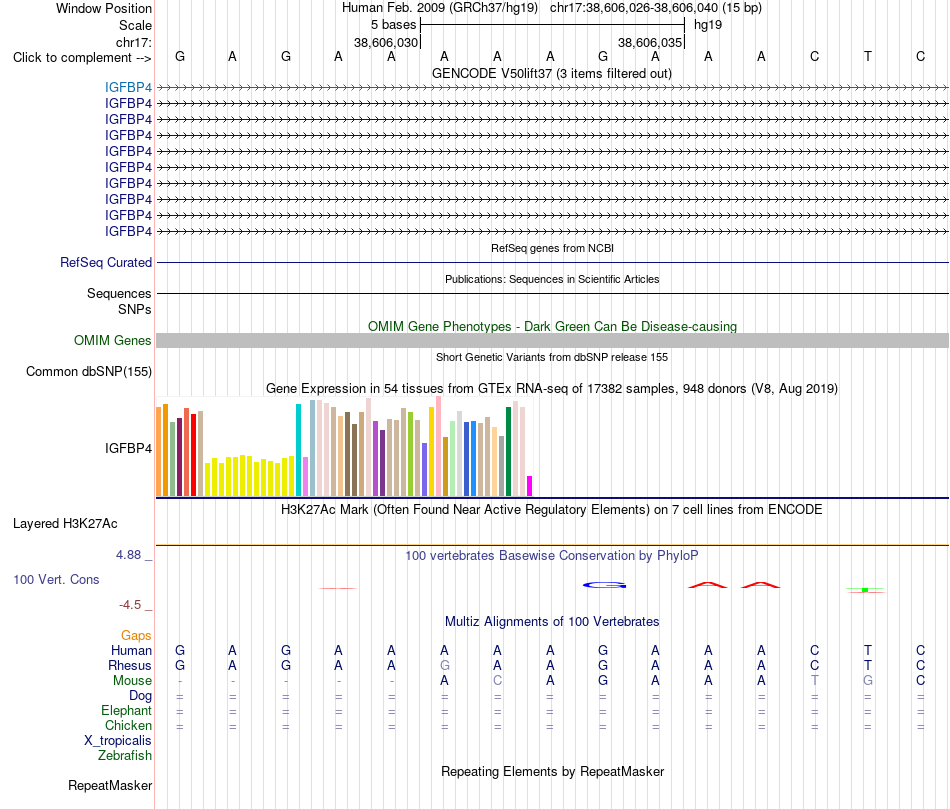Open 'Publications: Sequences in Scientific Articles' title
Image resolution: width=950 pixels, height=809 pixels.
click(x=552, y=279)
